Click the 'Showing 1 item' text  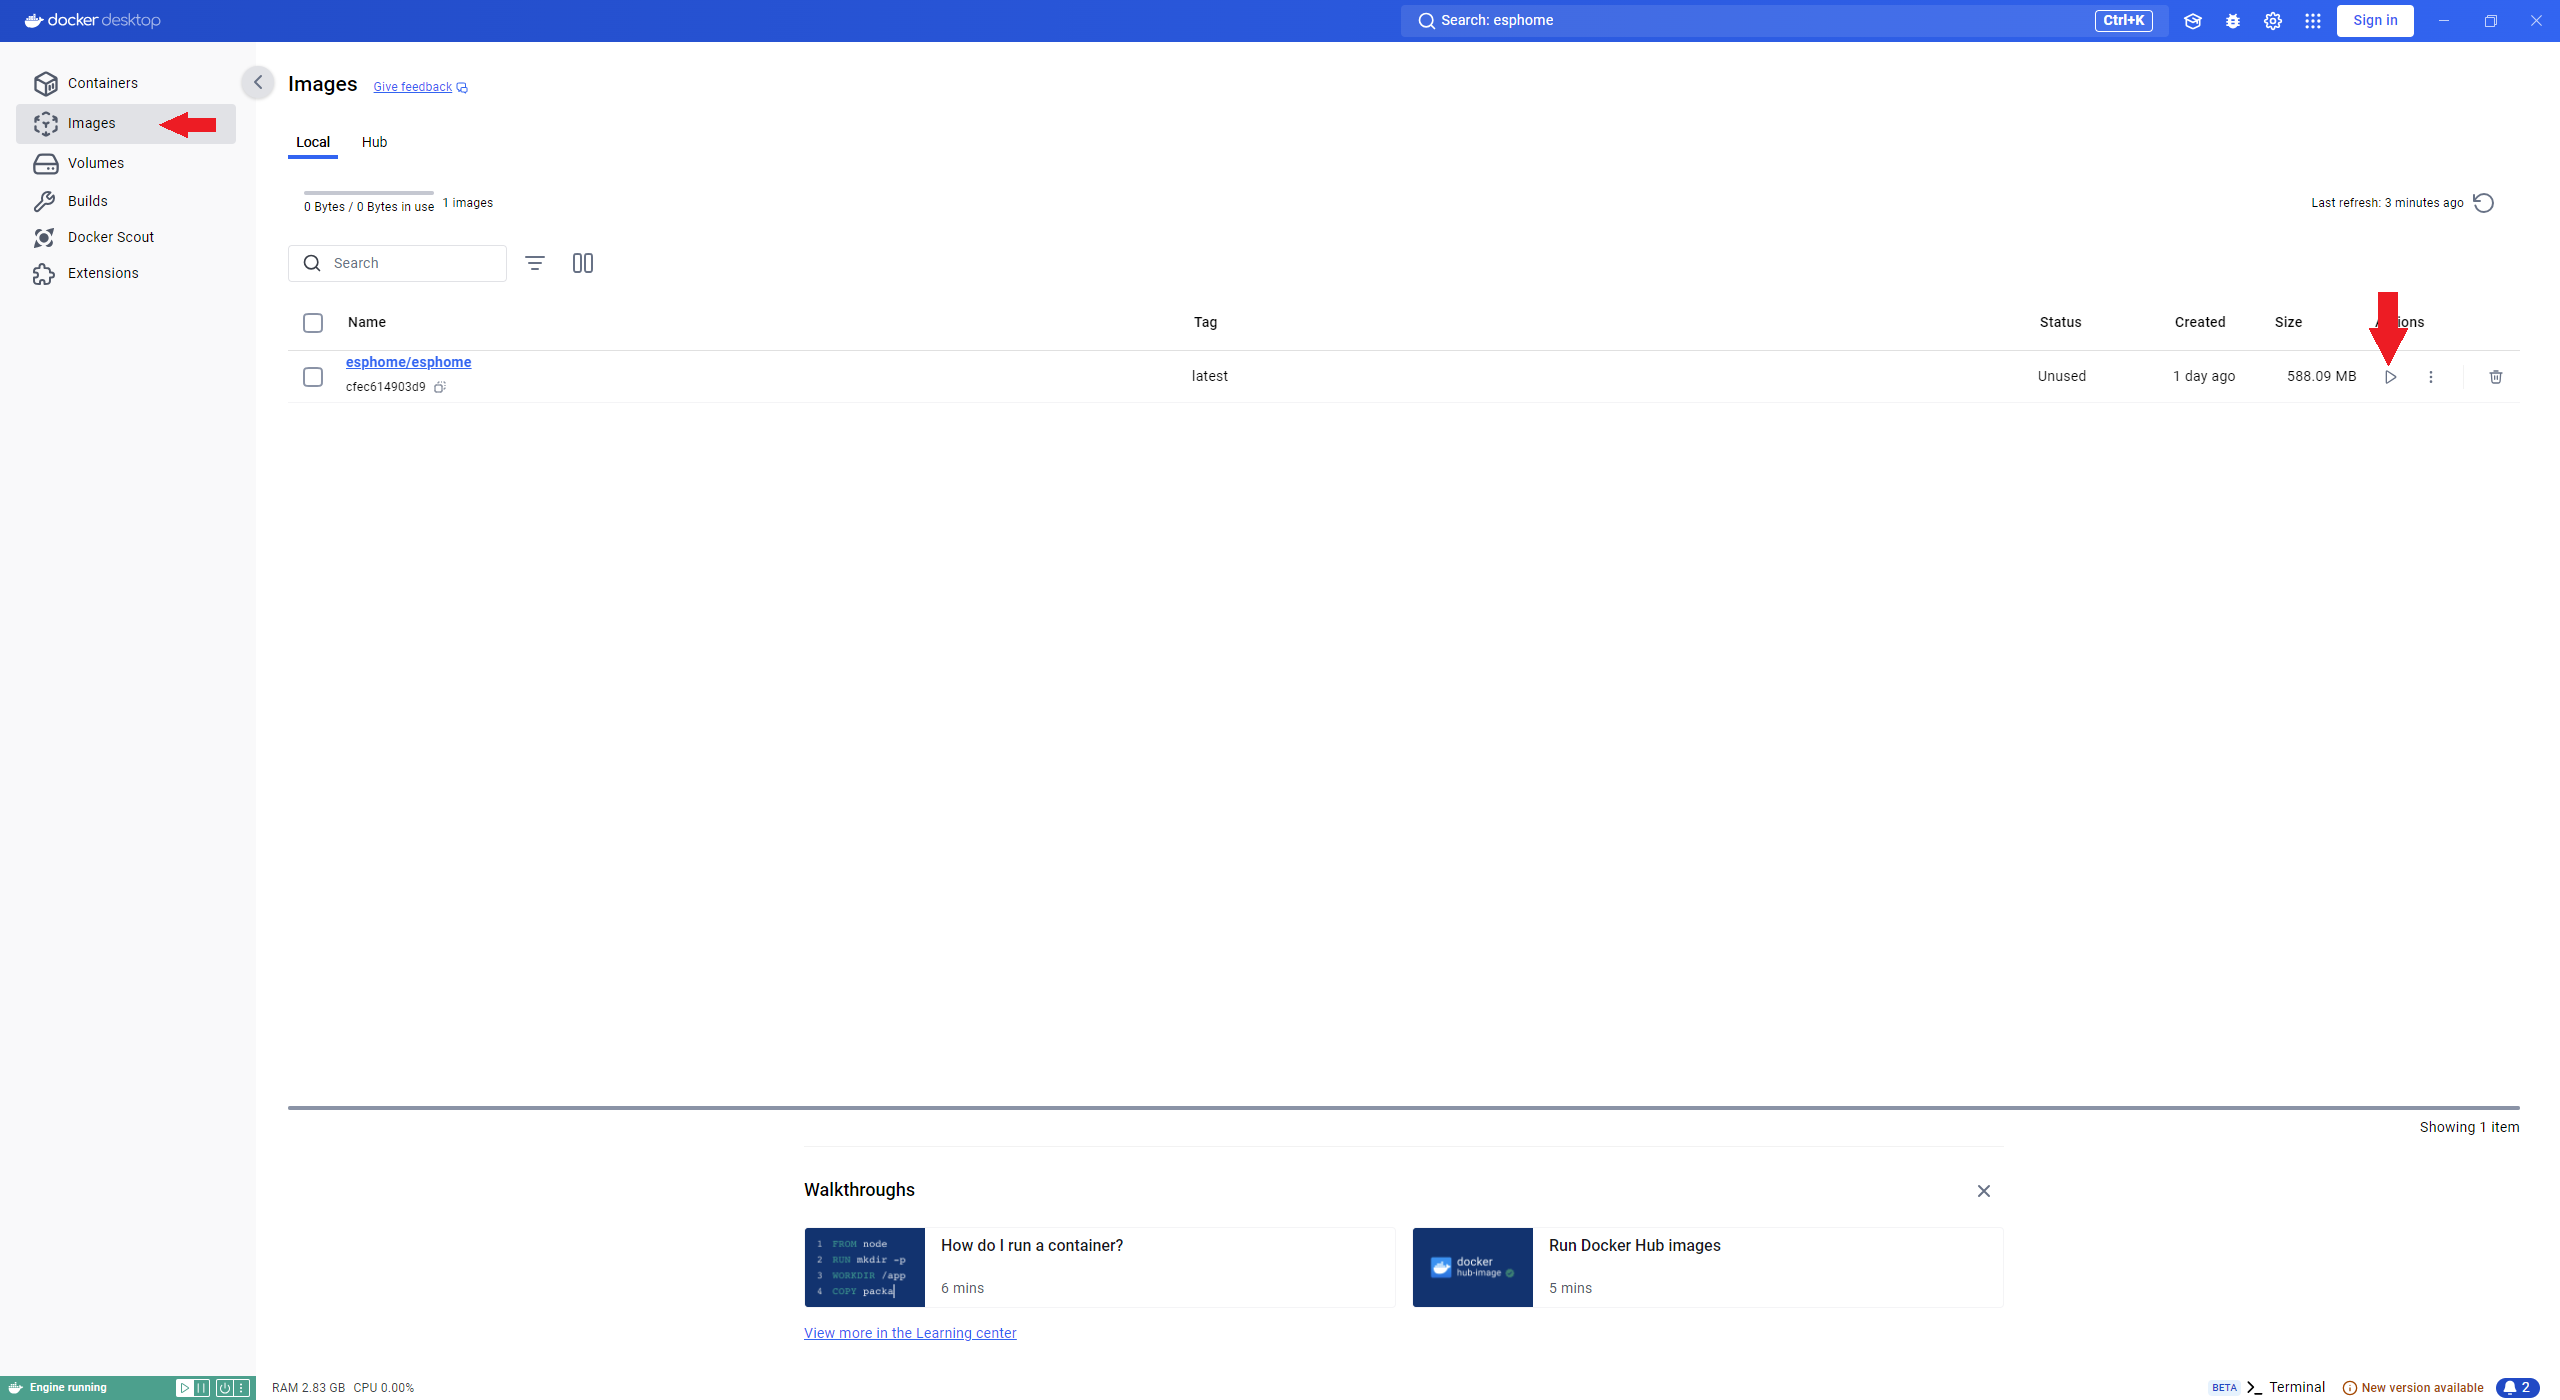pos(2469,1127)
